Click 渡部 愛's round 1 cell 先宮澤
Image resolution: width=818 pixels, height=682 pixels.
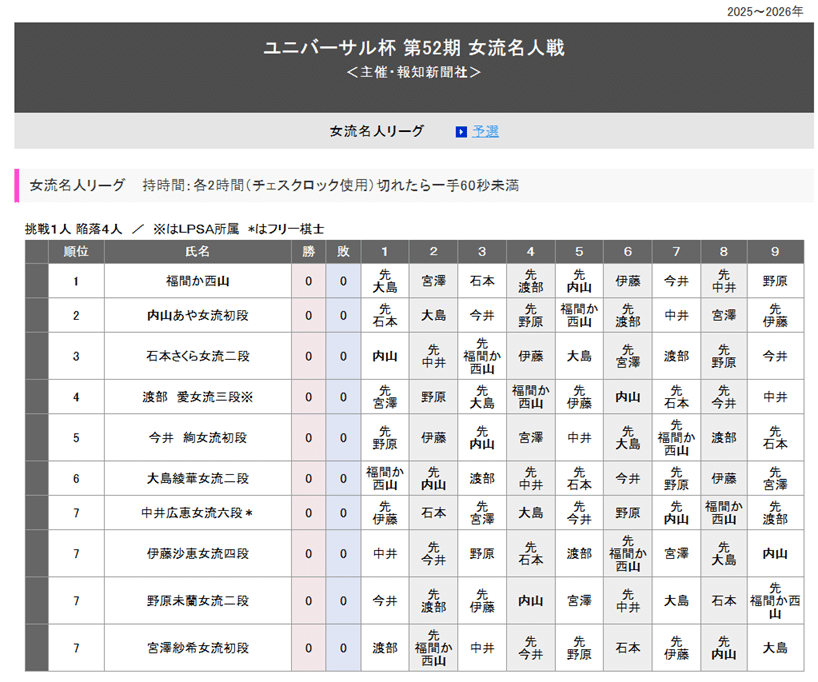click(x=384, y=397)
